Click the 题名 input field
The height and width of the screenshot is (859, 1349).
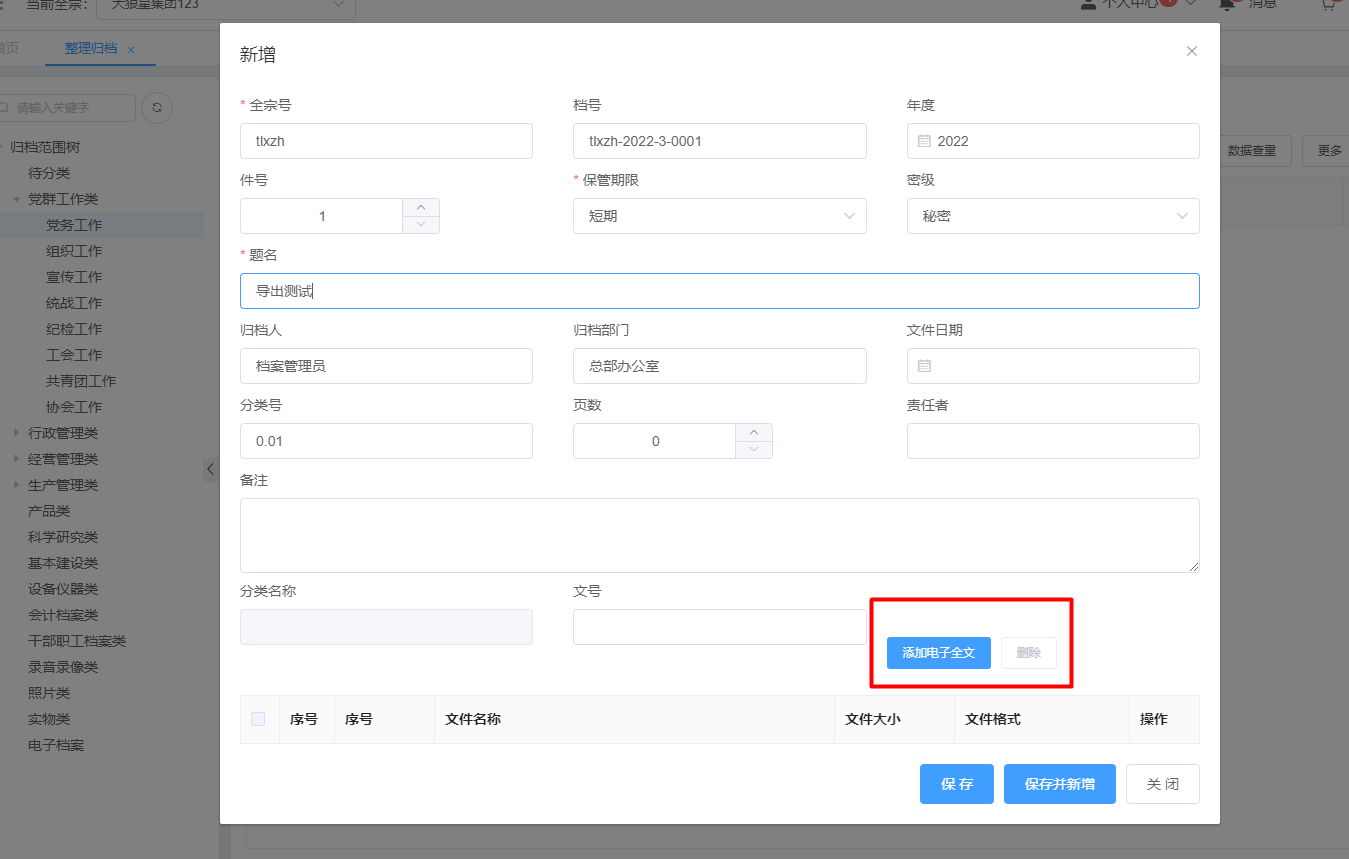point(720,291)
